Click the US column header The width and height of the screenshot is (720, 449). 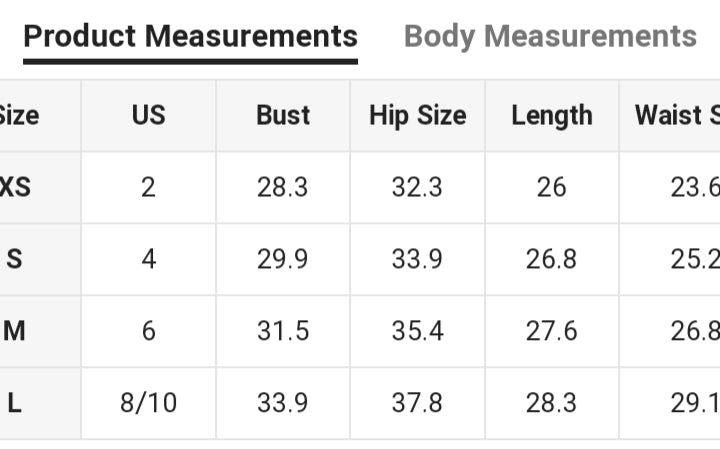tap(148, 116)
